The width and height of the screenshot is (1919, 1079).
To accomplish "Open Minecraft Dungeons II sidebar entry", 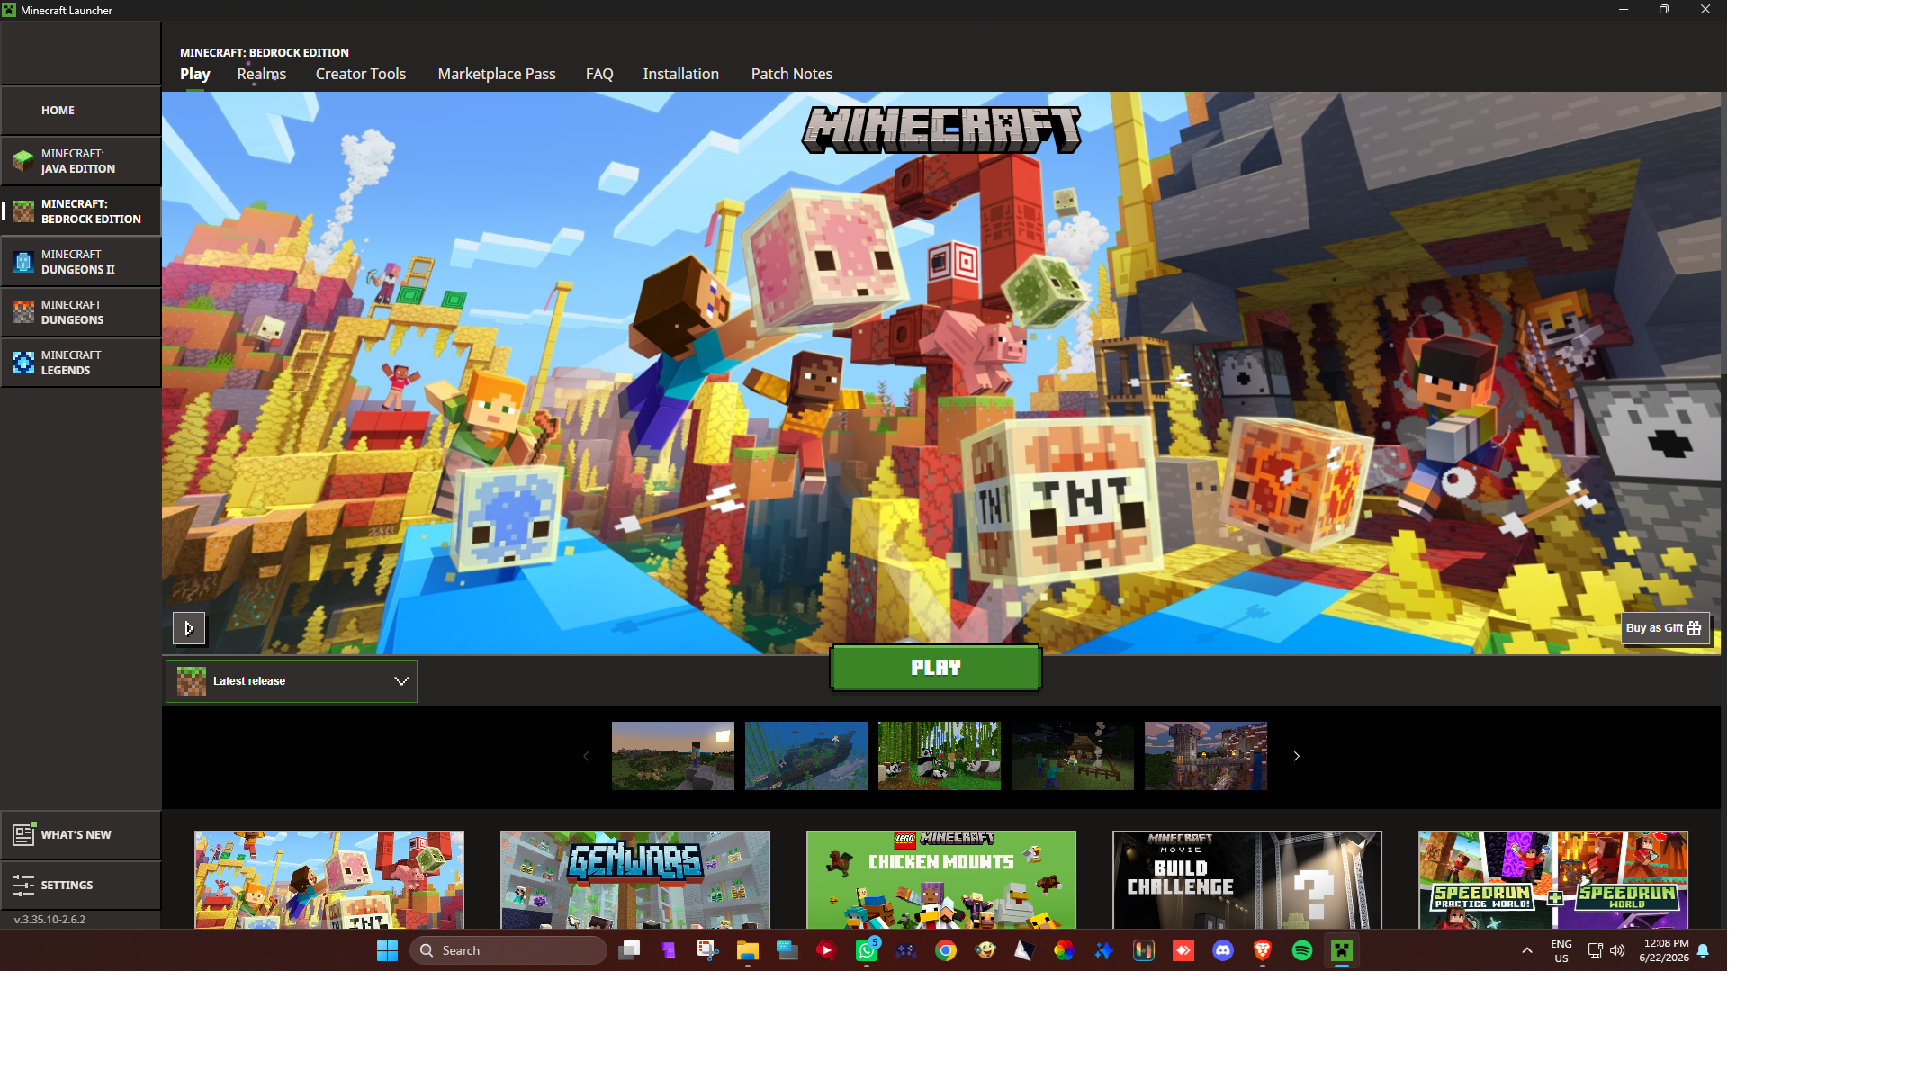I will 80,262.
